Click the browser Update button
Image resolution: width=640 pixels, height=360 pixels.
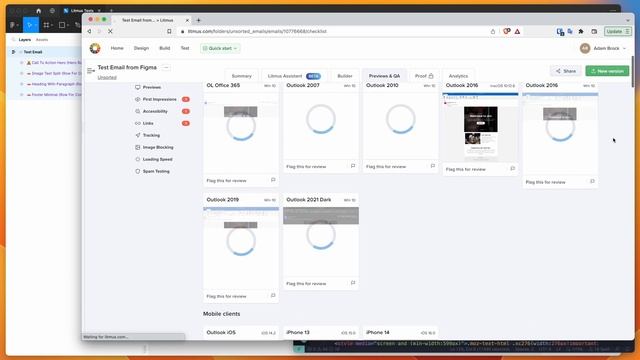coord(618,31)
